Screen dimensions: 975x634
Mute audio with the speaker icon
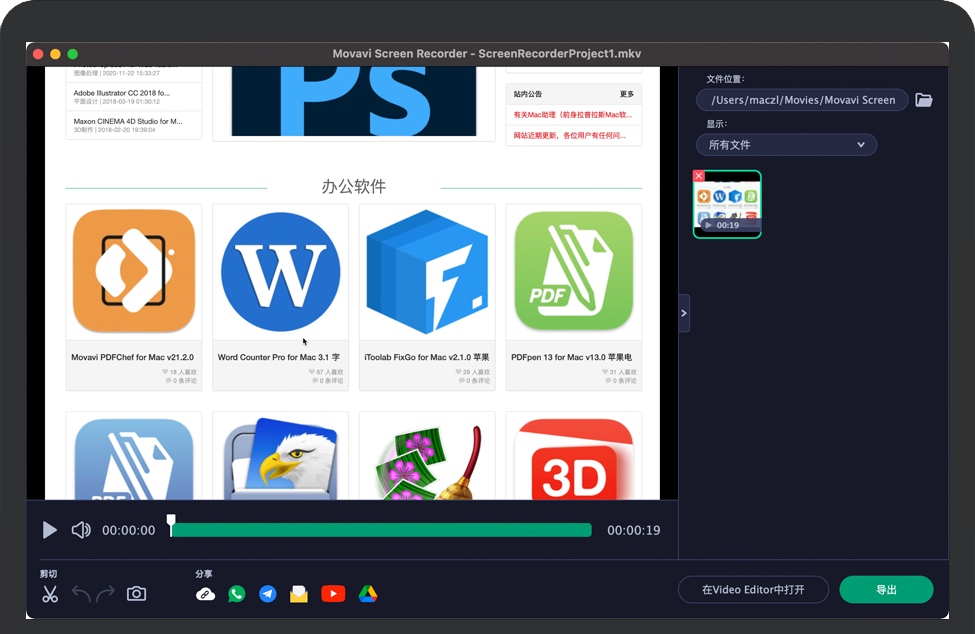[x=80, y=530]
